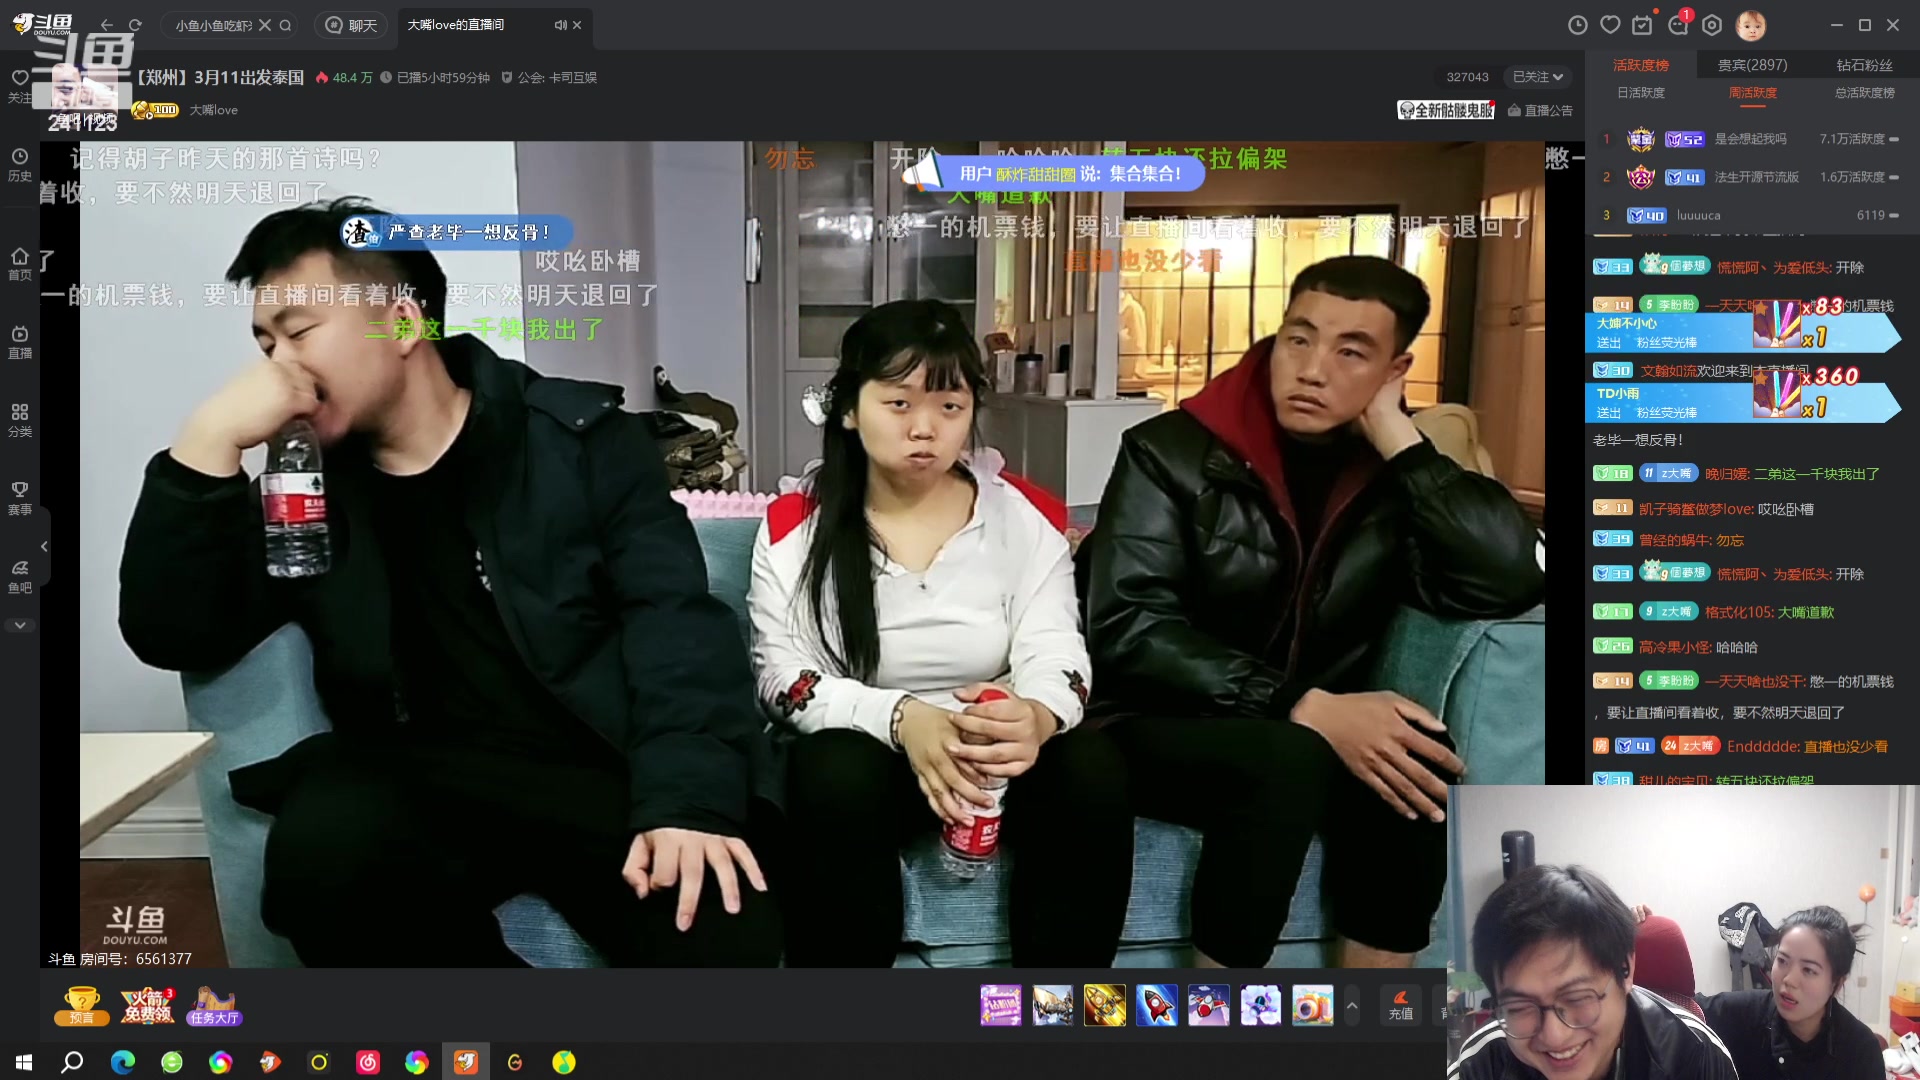Toggle the favorite heart icon at top right
The width and height of the screenshot is (1920, 1080).
[x=1609, y=25]
